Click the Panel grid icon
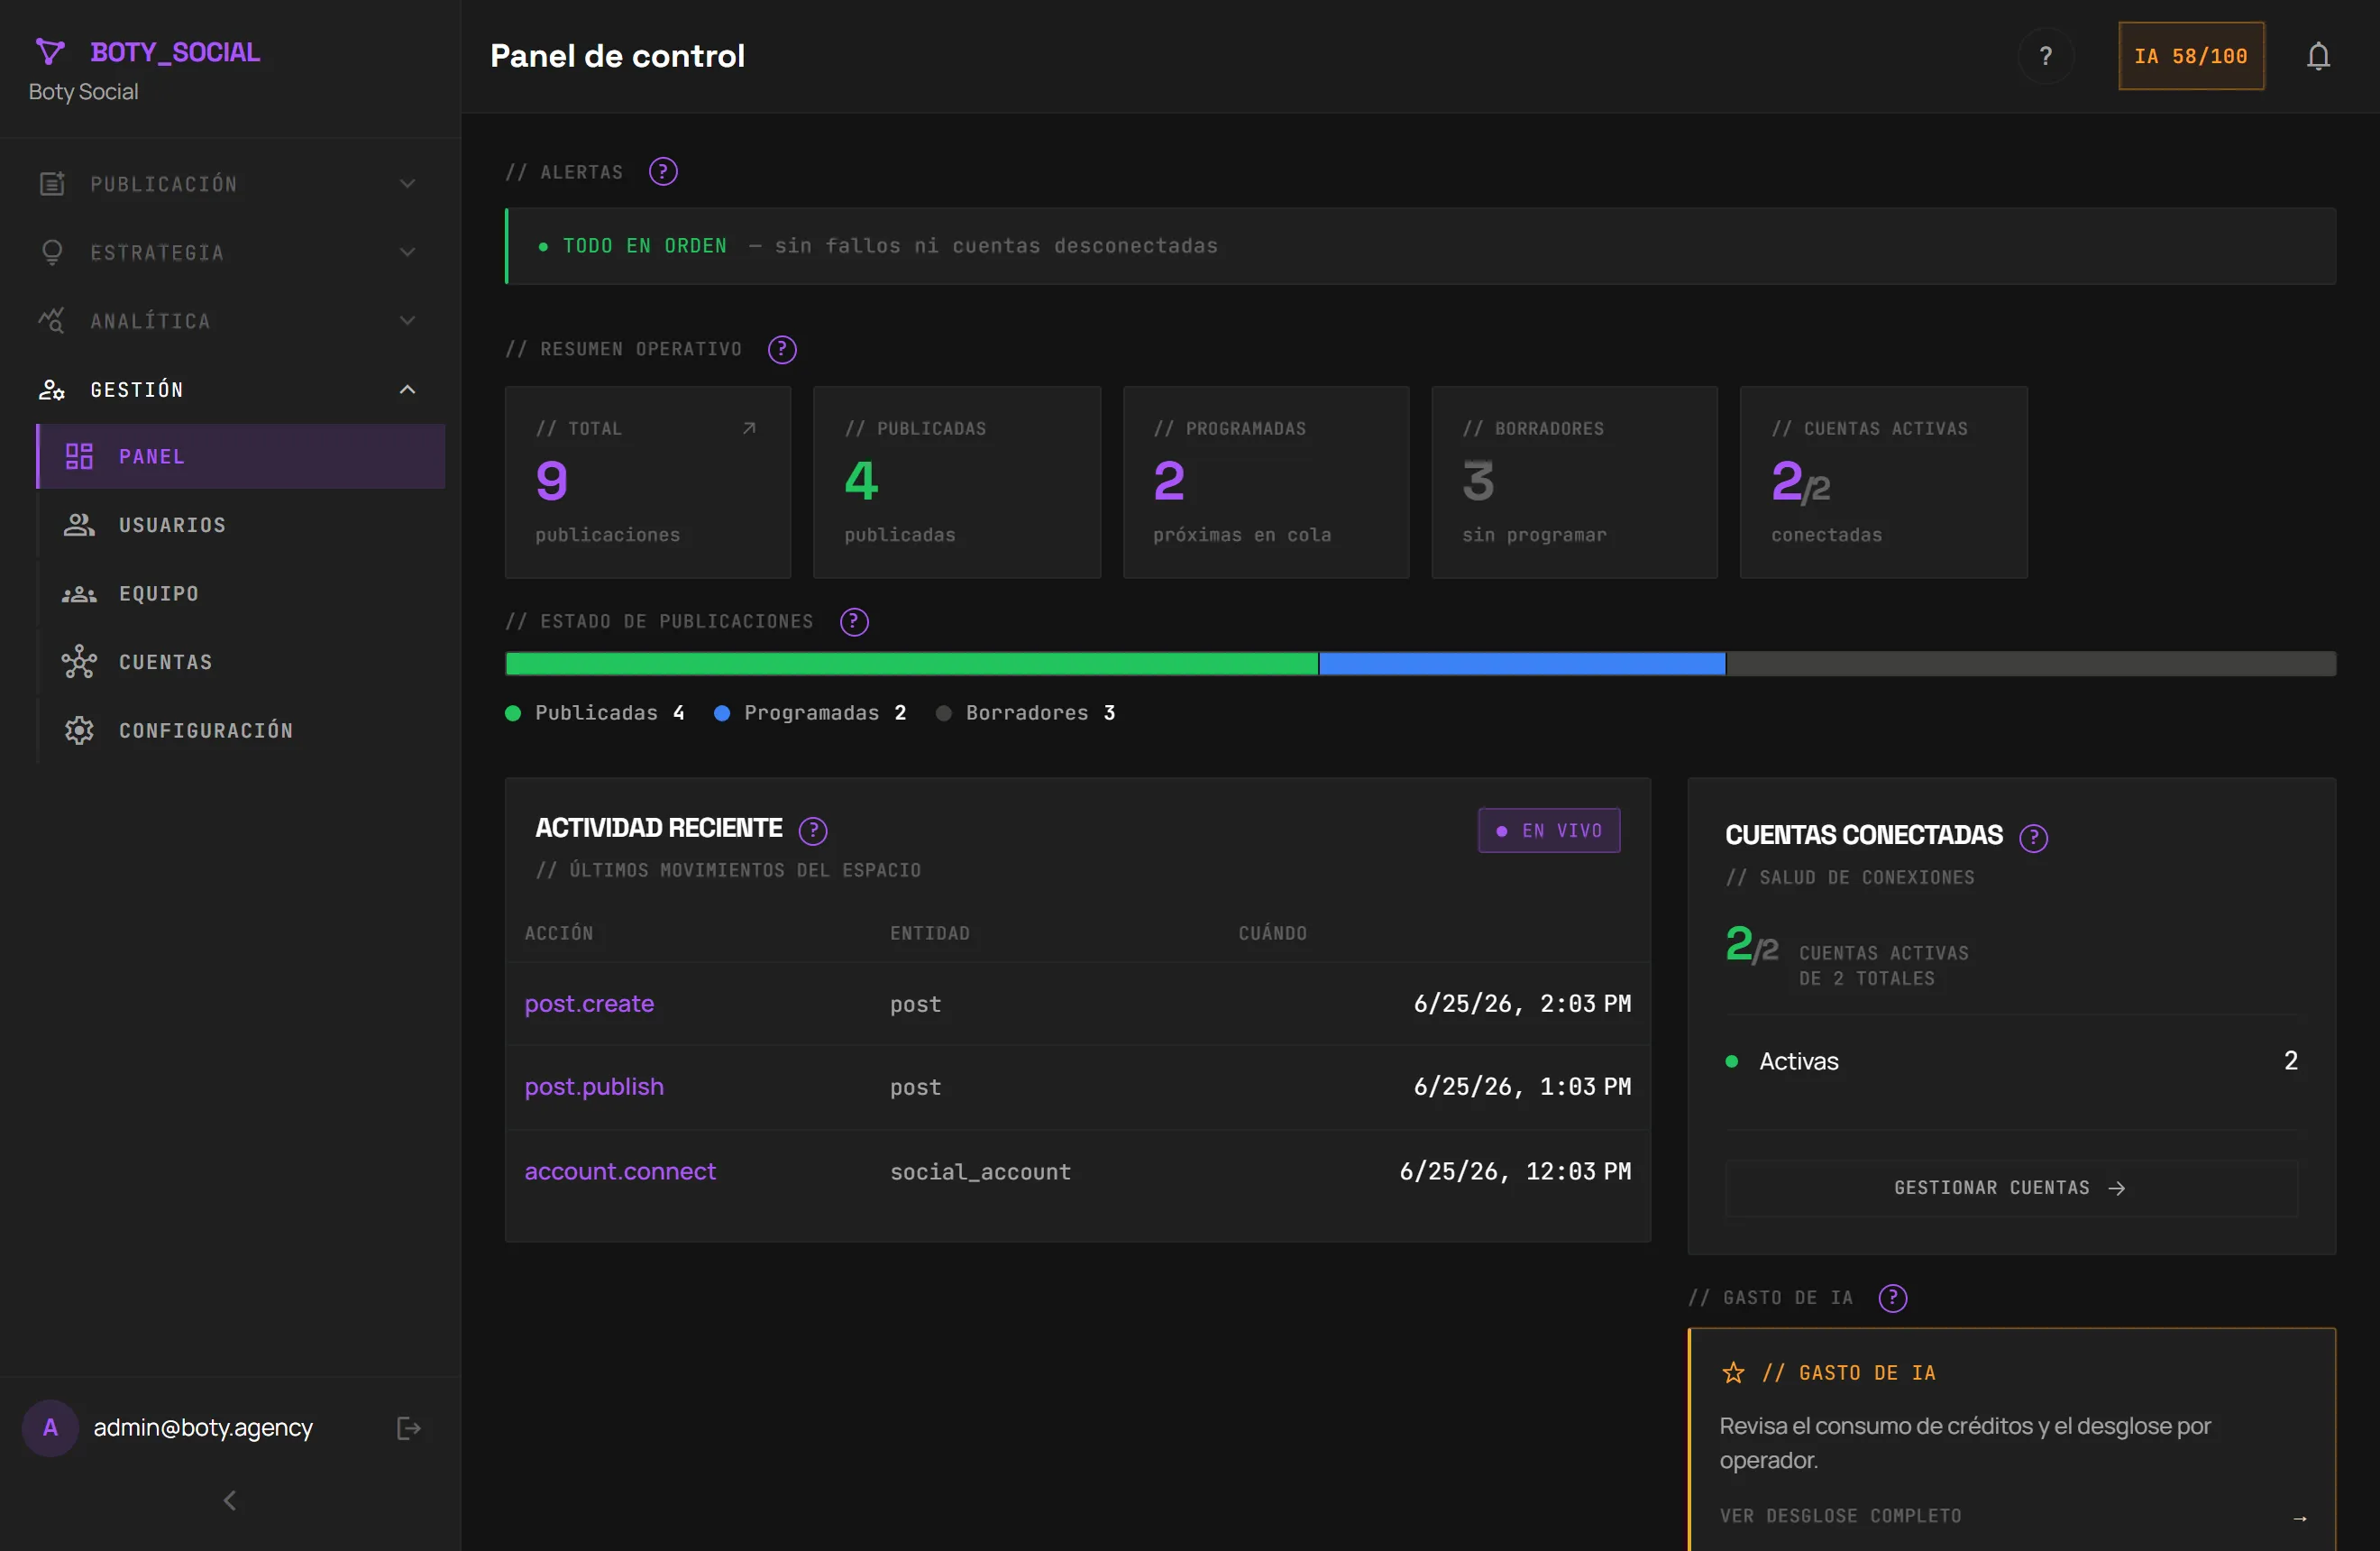This screenshot has width=2380, height=1551. point(79,456)
